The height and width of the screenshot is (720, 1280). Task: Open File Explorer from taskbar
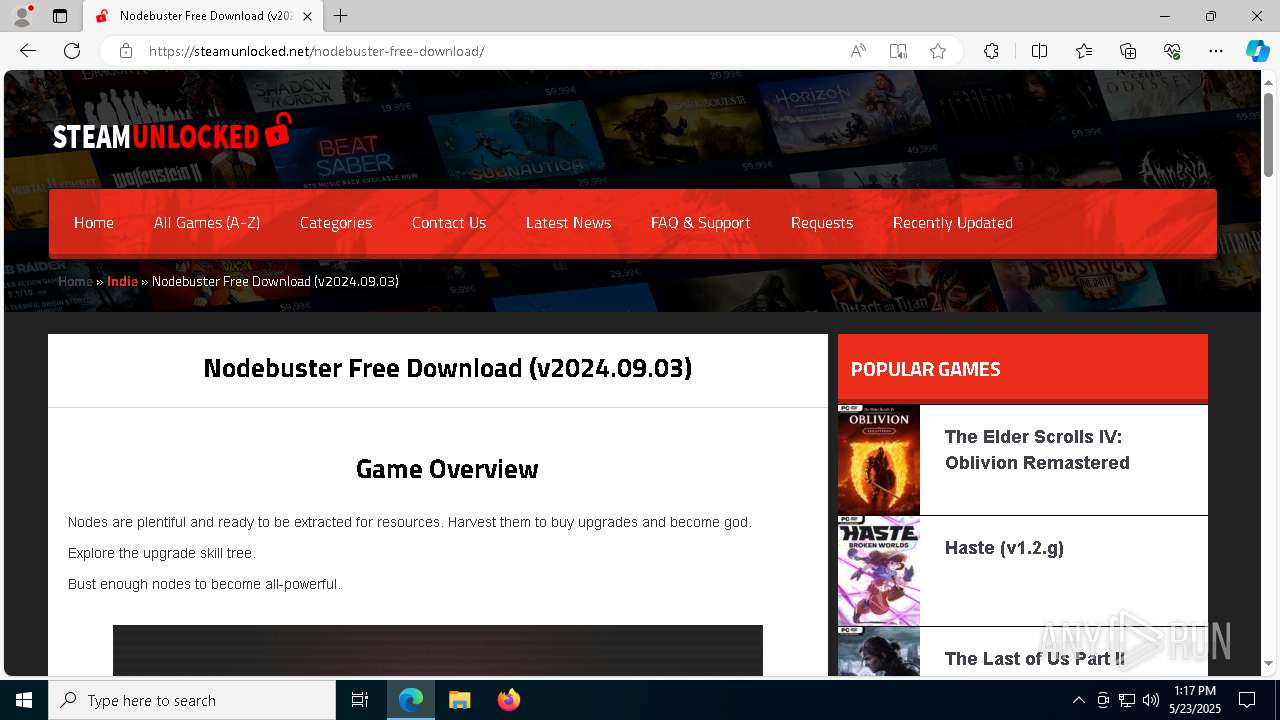[x=459, y=700]
